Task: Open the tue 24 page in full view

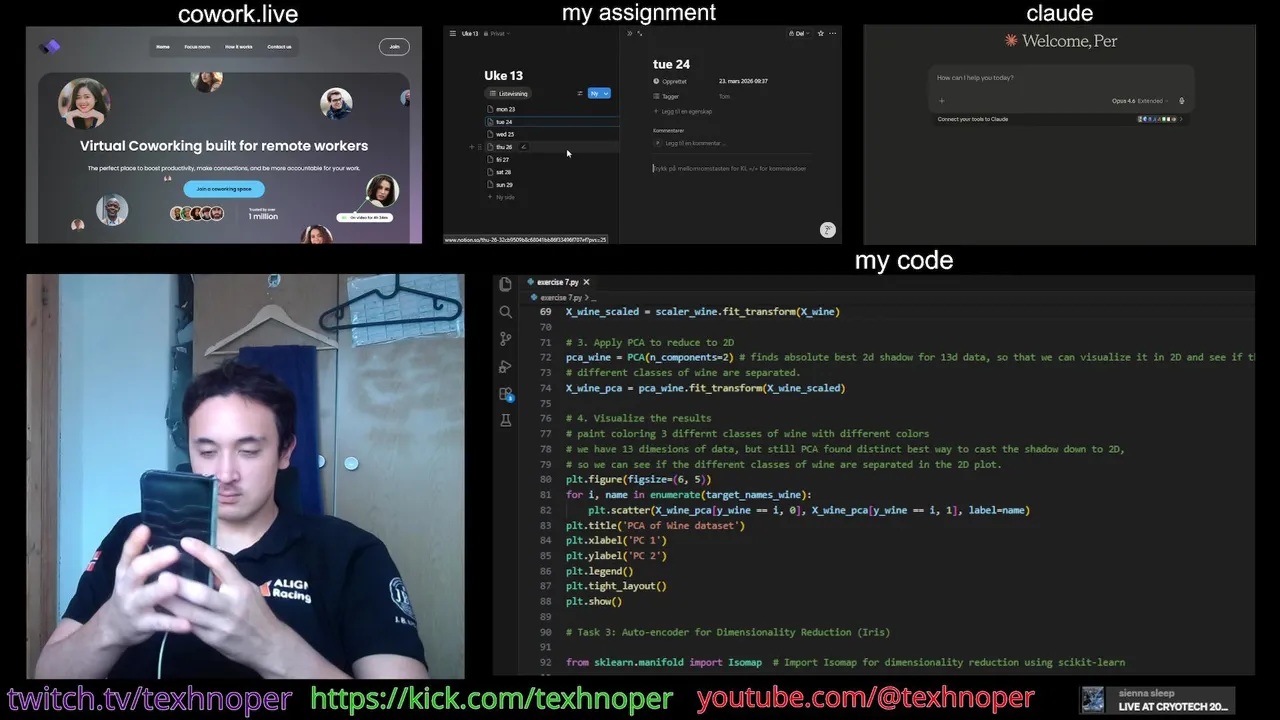Action: [640, 33]
